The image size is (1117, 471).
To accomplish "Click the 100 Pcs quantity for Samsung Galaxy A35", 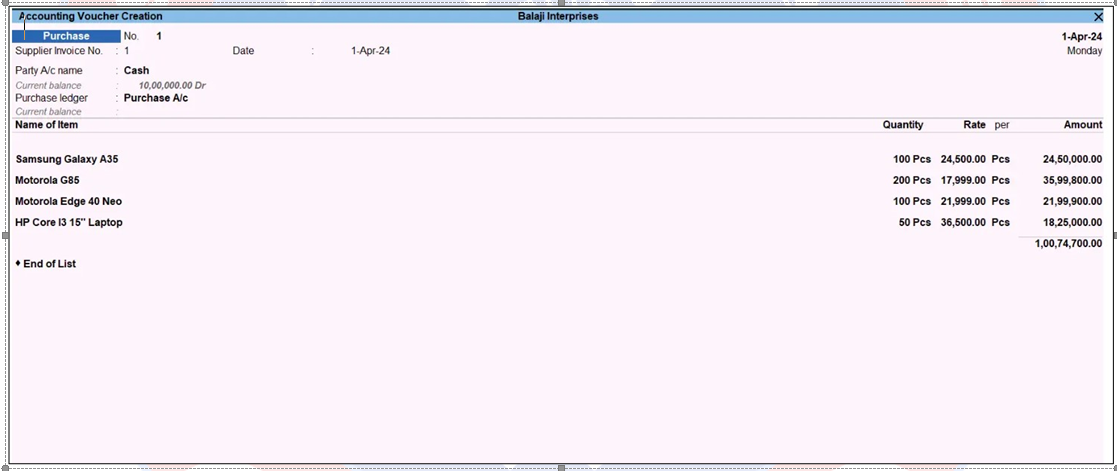I will (912, 159).
